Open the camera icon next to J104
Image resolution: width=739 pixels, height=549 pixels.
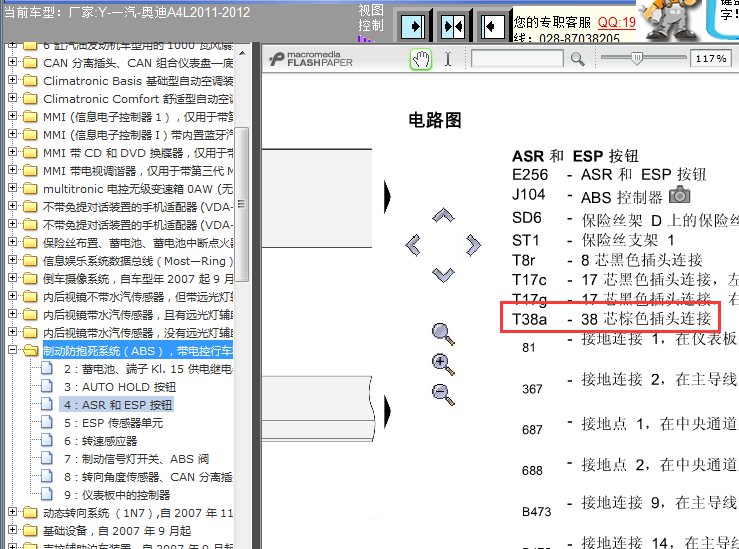(679, 195)
